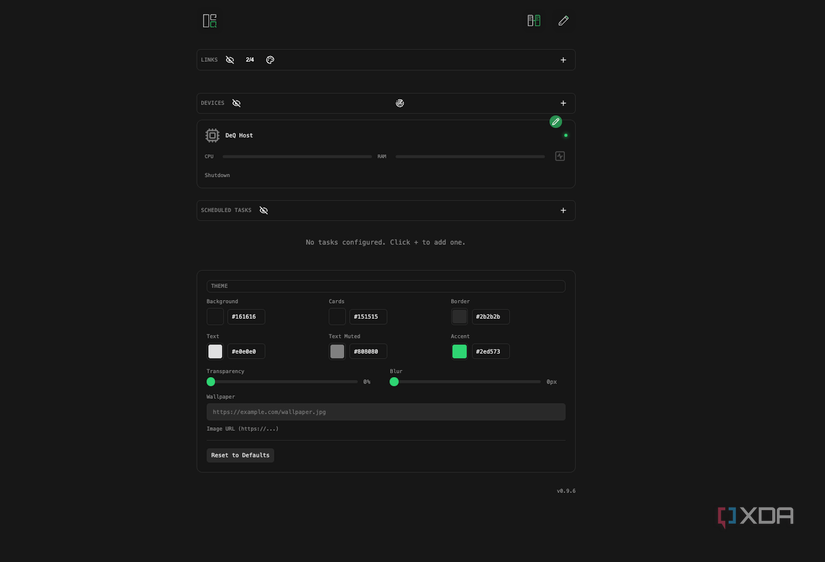825x562 pixels.
Task: Click the Devices chart icon
Action: [x=400, y=103]
